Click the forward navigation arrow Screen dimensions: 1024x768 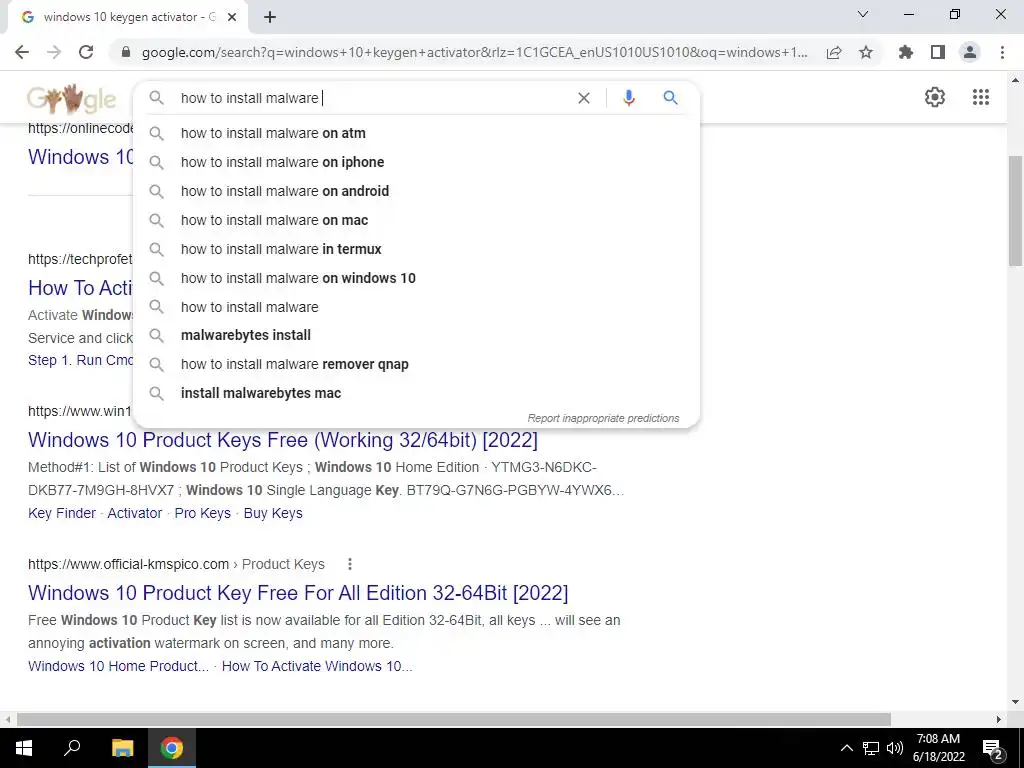click(x=54, y=52)
